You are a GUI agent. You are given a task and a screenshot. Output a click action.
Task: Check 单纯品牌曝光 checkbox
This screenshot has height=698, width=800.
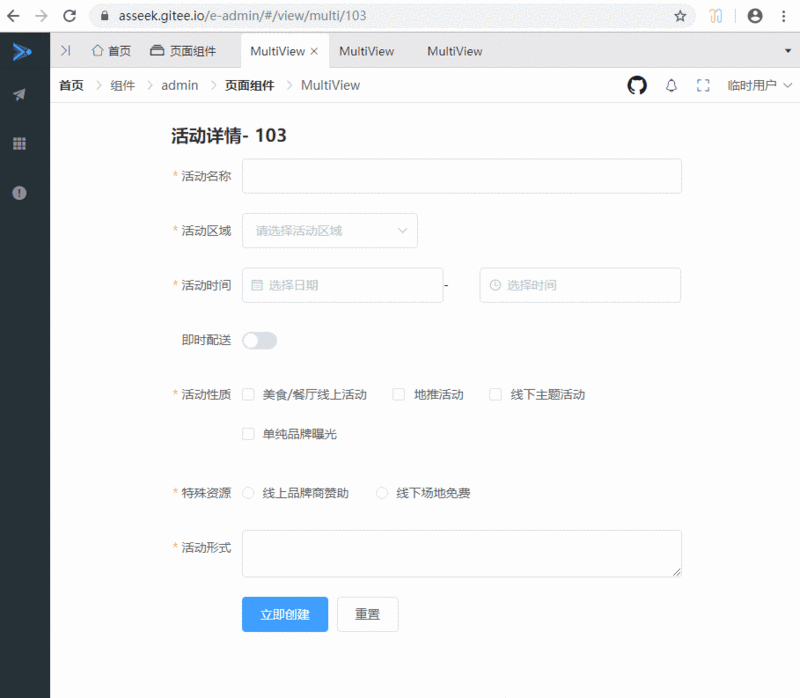tap(248, 434)
